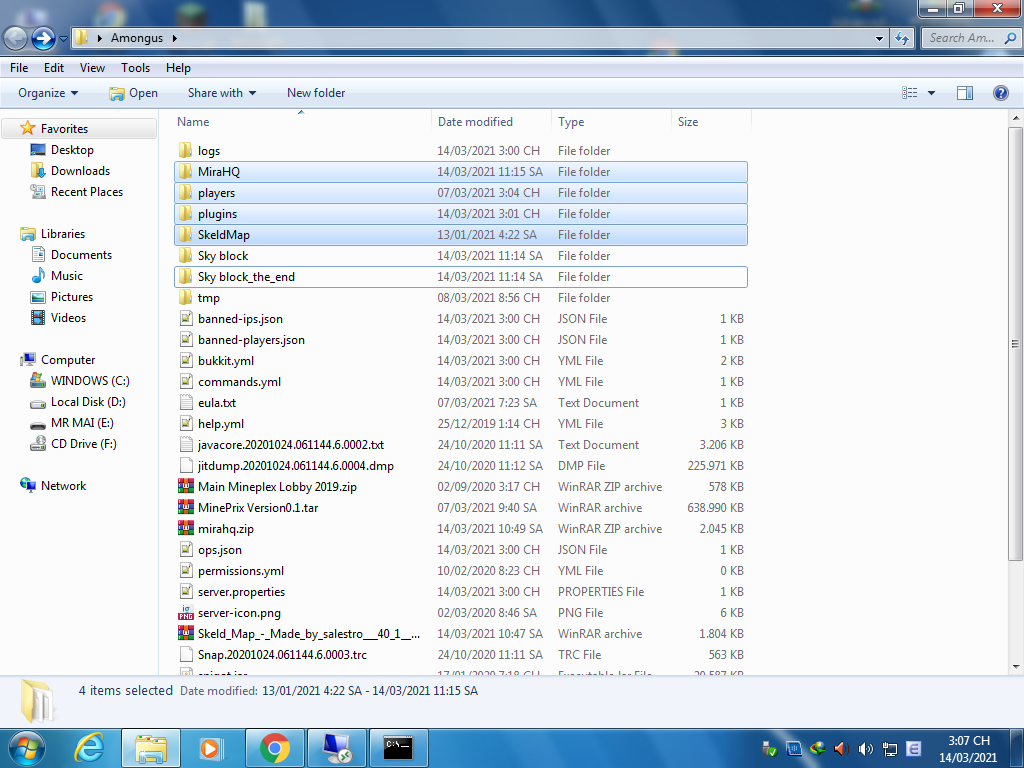Open the MR MAI (E:) drive

(82, 423)
